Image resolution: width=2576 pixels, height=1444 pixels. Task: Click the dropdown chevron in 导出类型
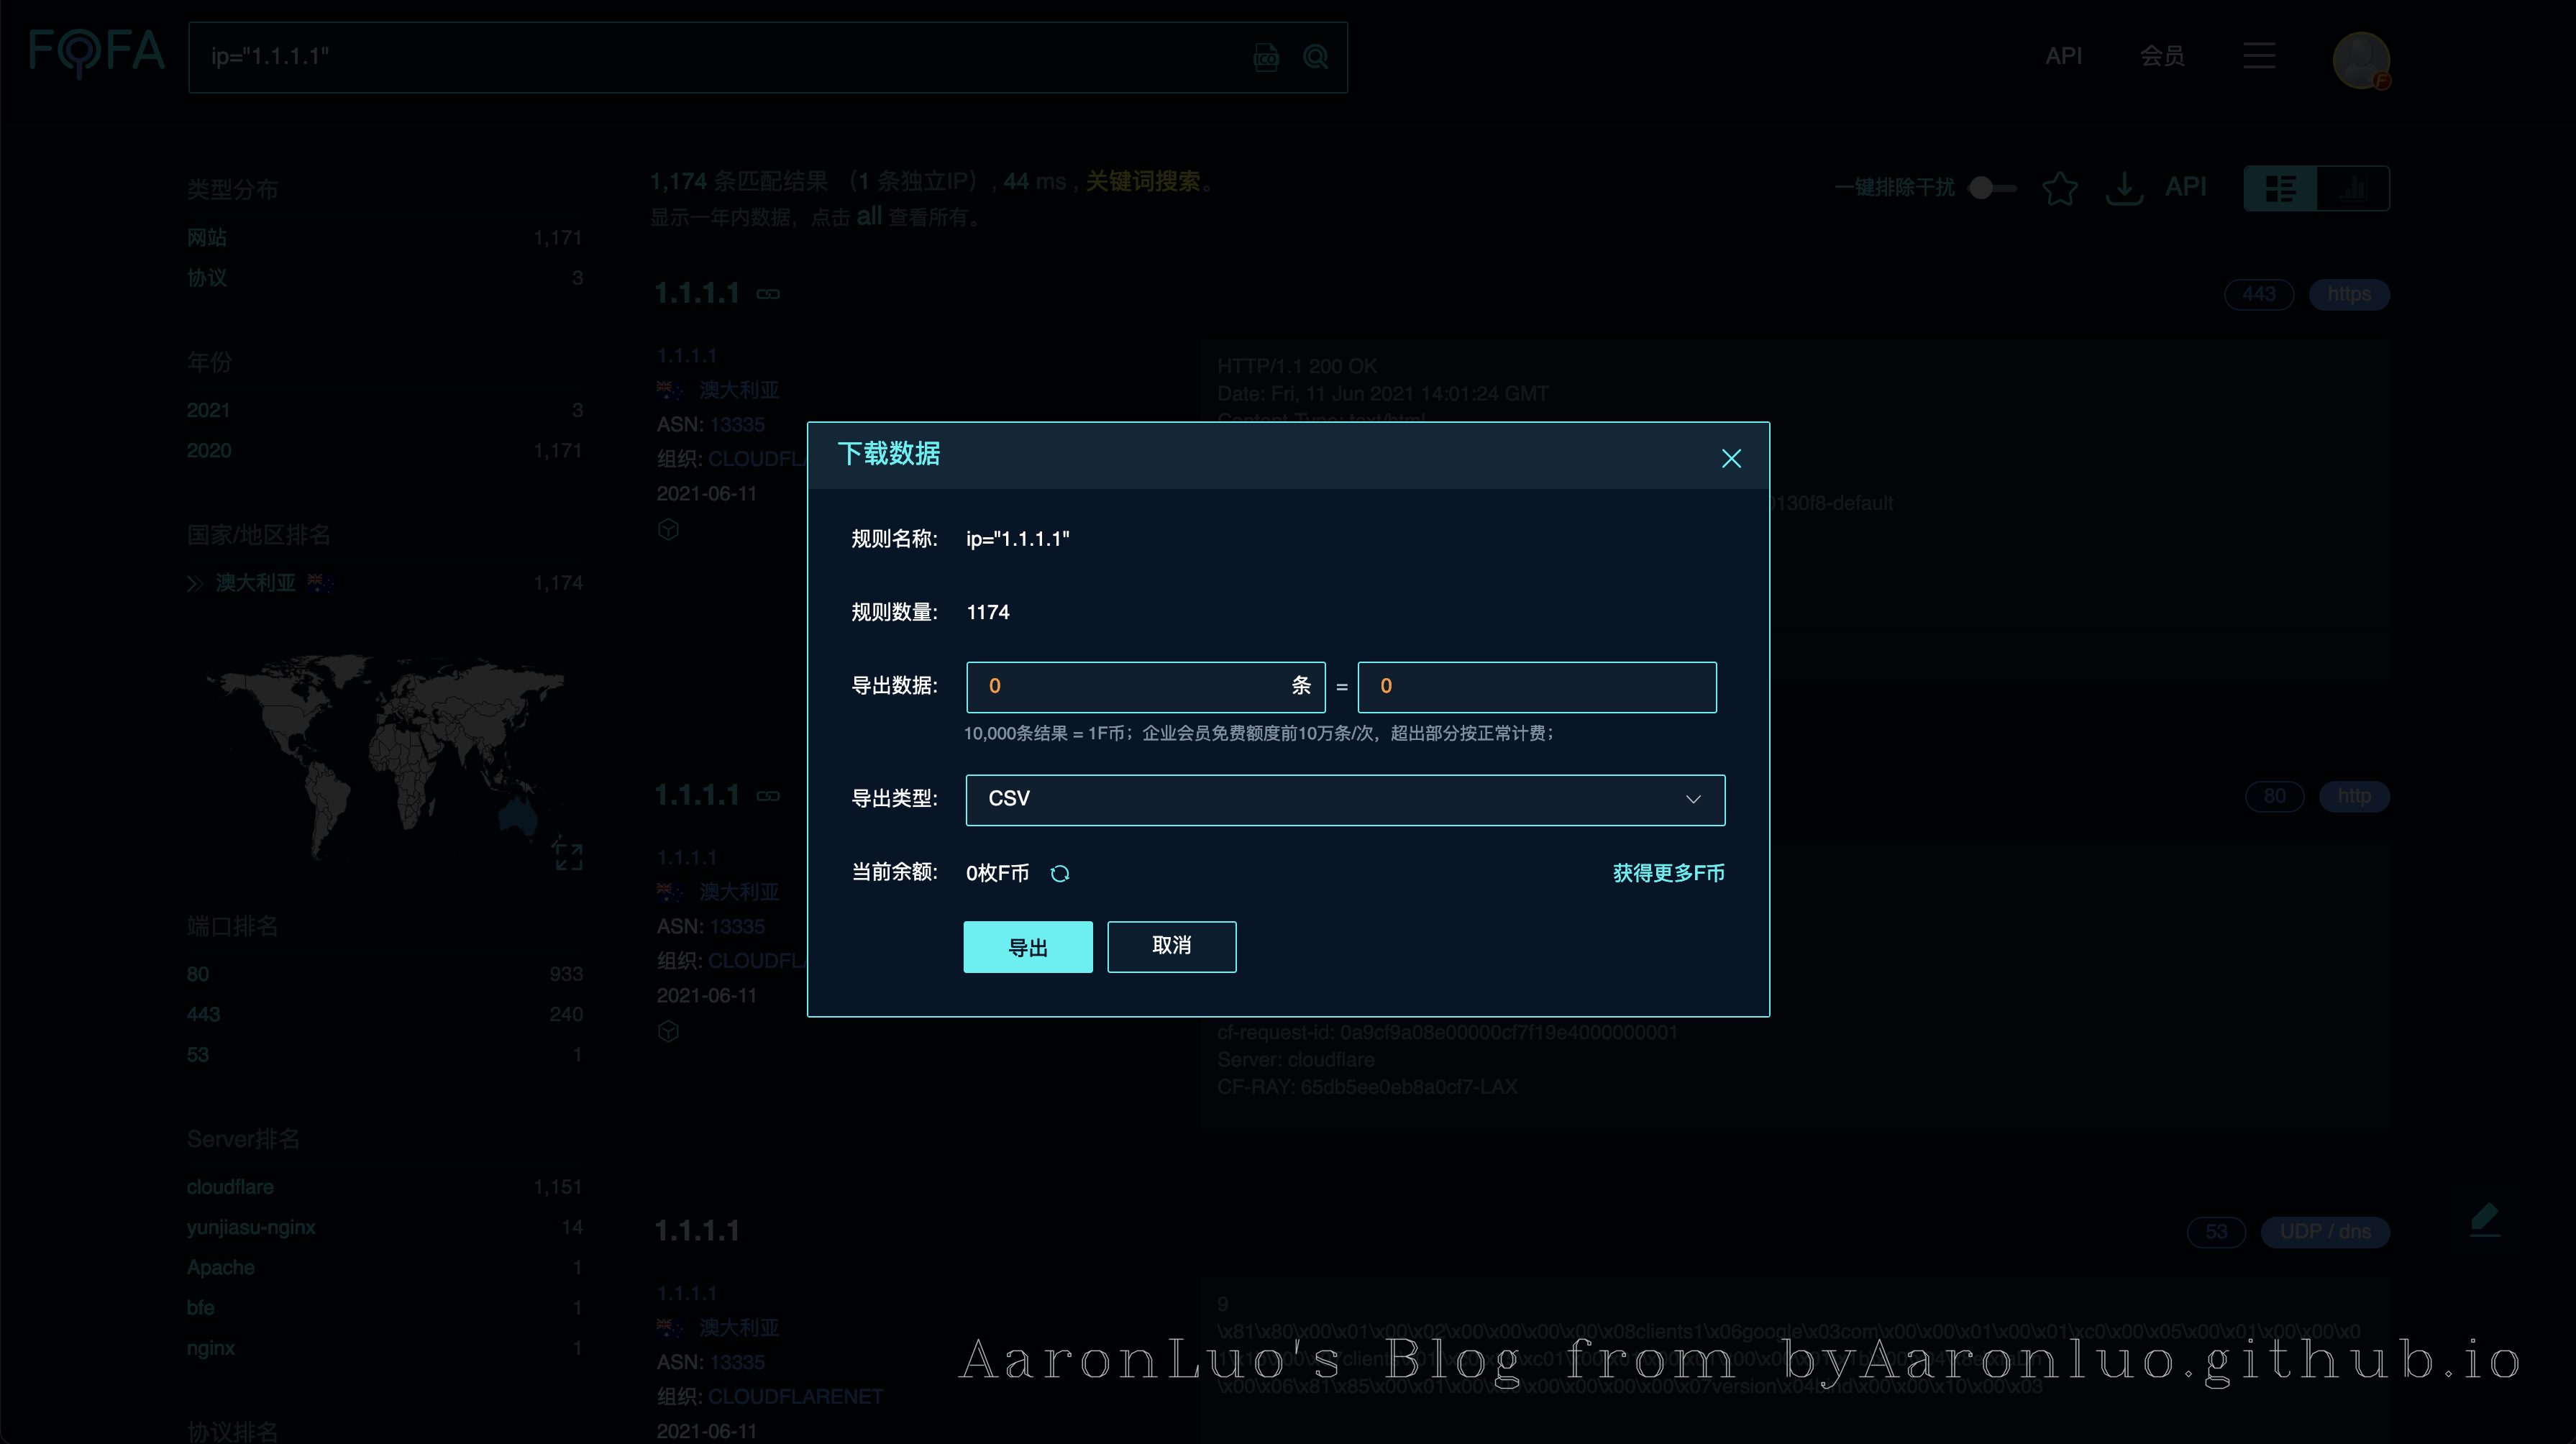(1693, 799)
